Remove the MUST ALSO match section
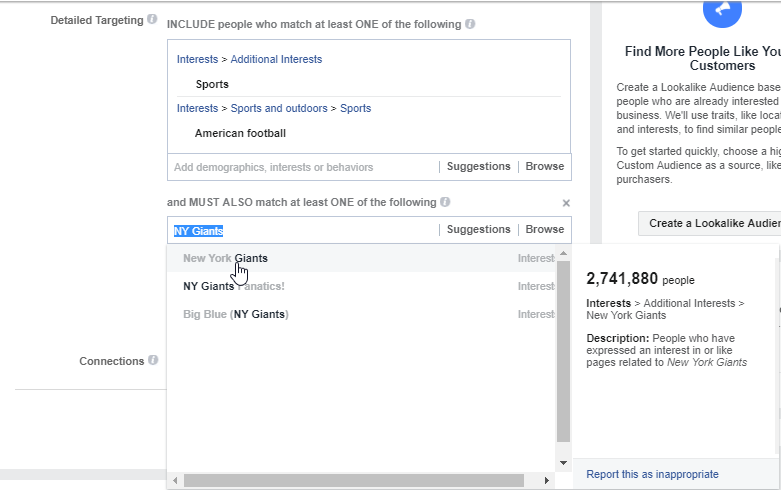 [566, 203]
